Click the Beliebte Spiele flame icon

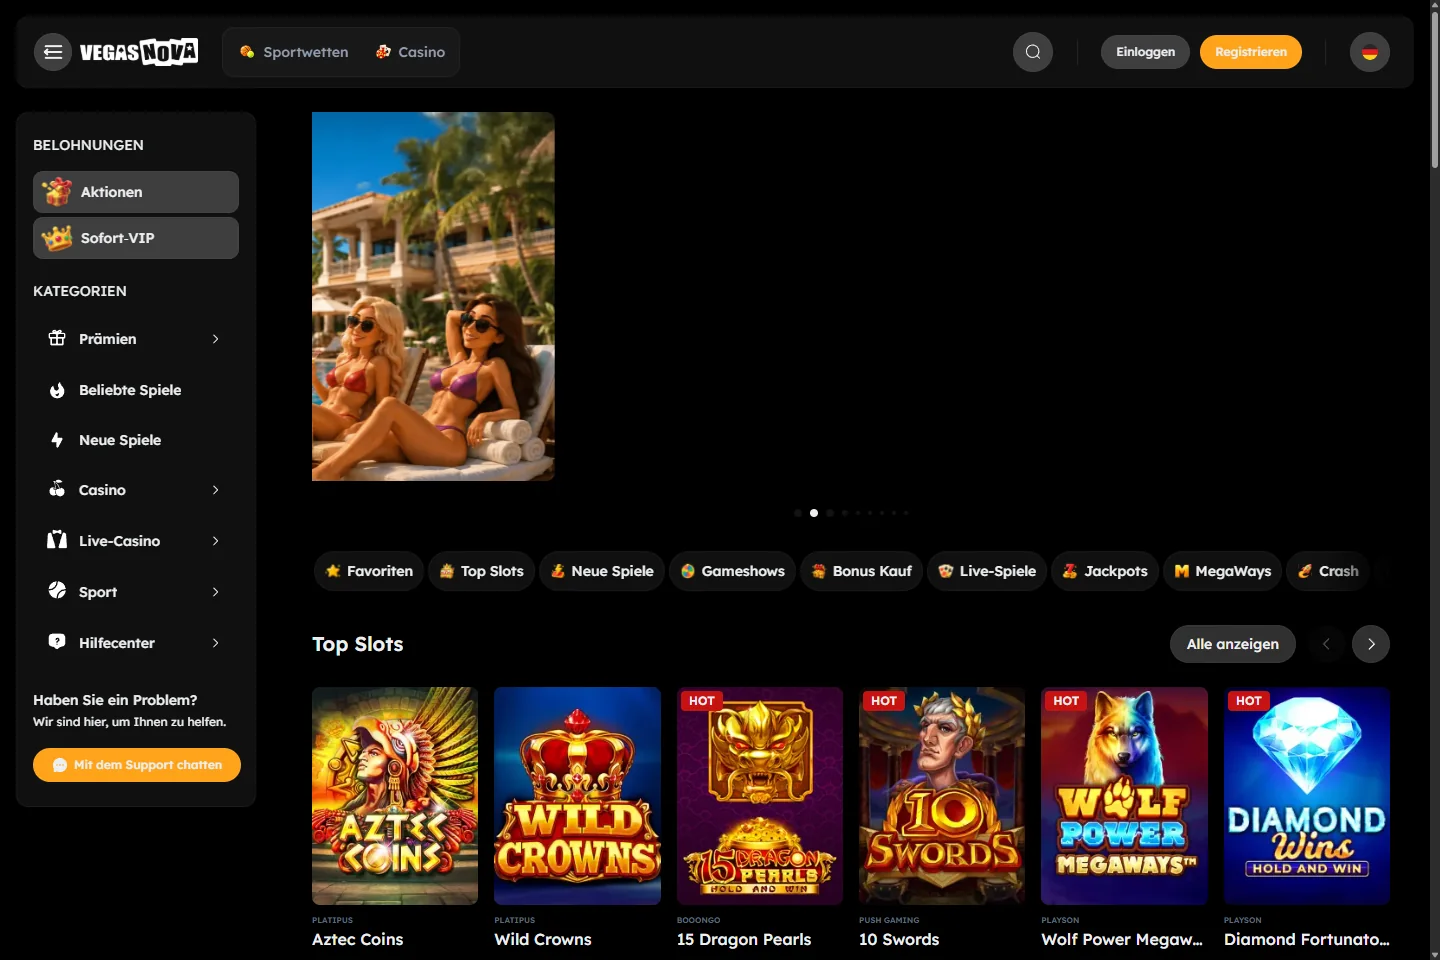[x=57, y=390]
